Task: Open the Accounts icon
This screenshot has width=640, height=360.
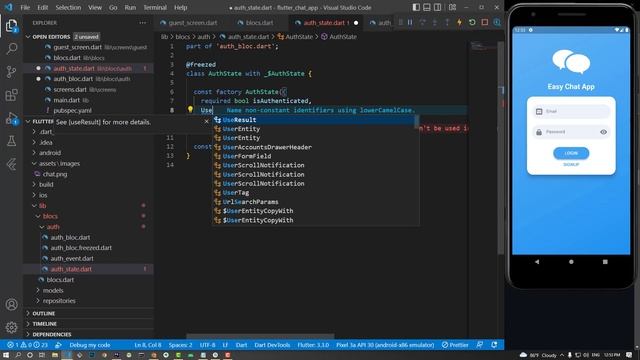Action: [x=11, y=304]
